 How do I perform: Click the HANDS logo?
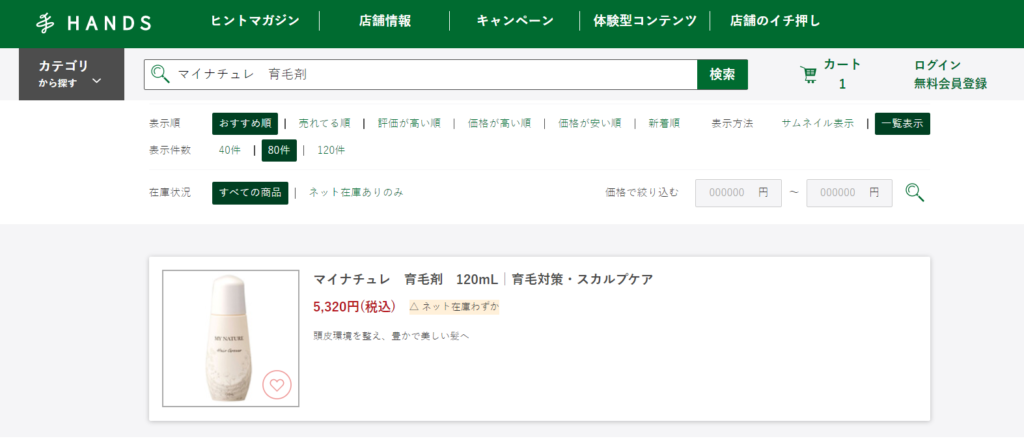[93, 23]
